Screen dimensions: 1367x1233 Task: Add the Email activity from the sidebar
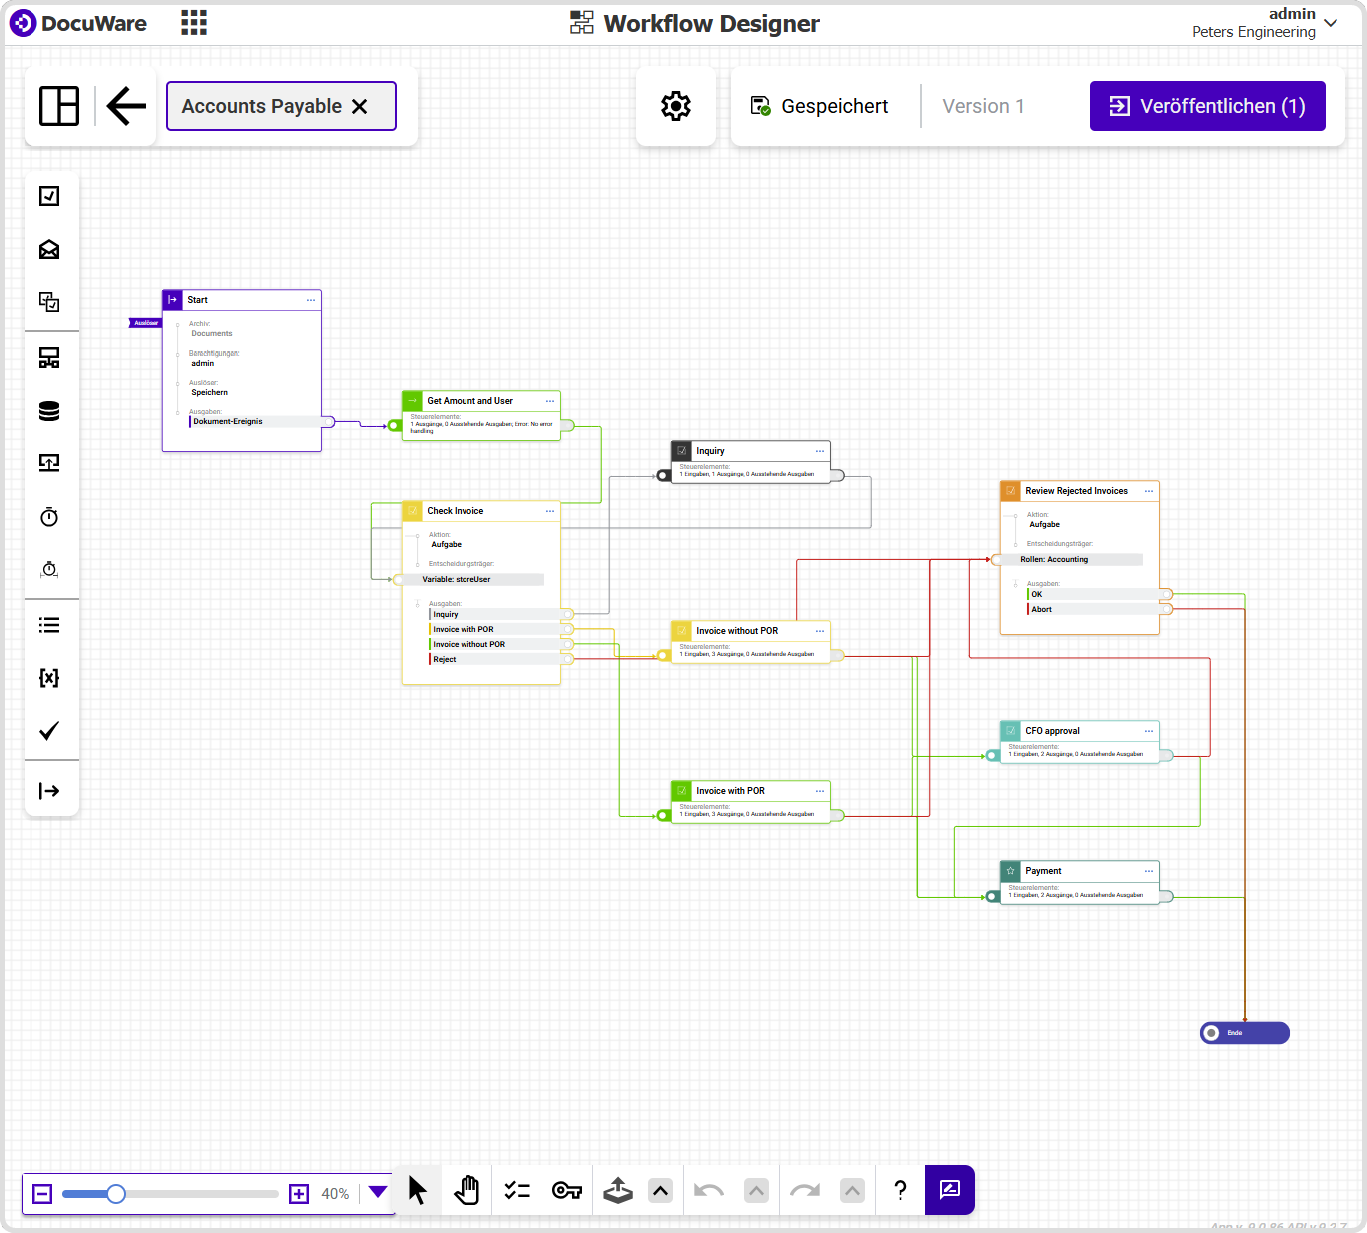pos(49,249)
